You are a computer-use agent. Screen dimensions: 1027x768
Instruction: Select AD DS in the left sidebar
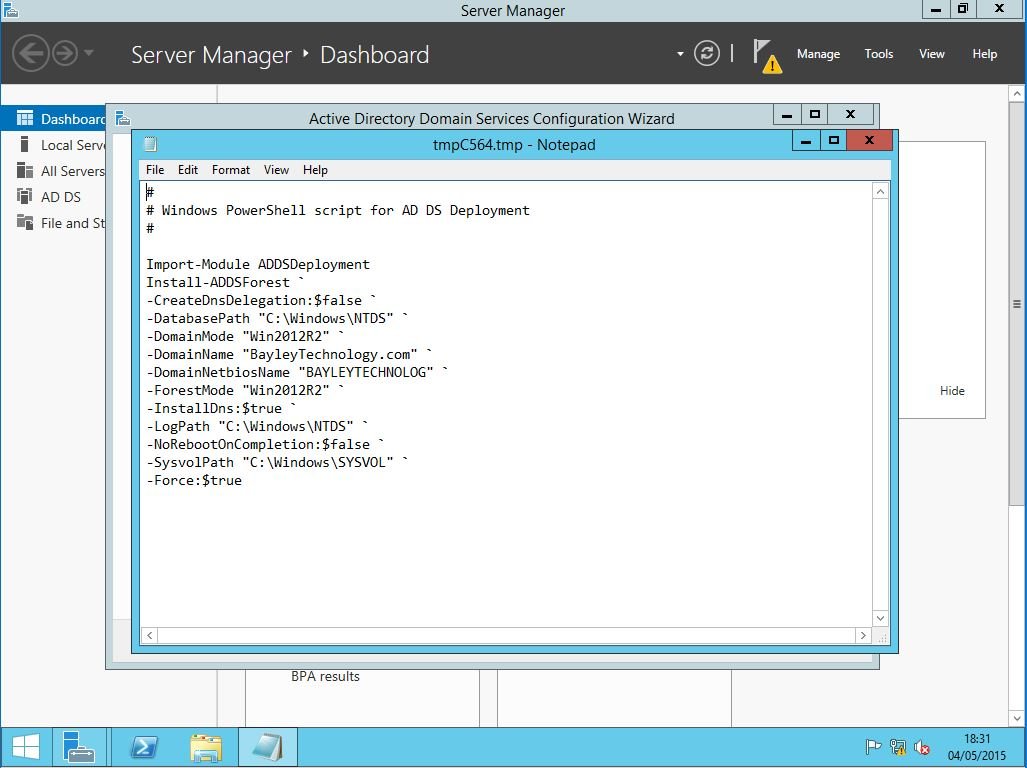click(60, 197)
